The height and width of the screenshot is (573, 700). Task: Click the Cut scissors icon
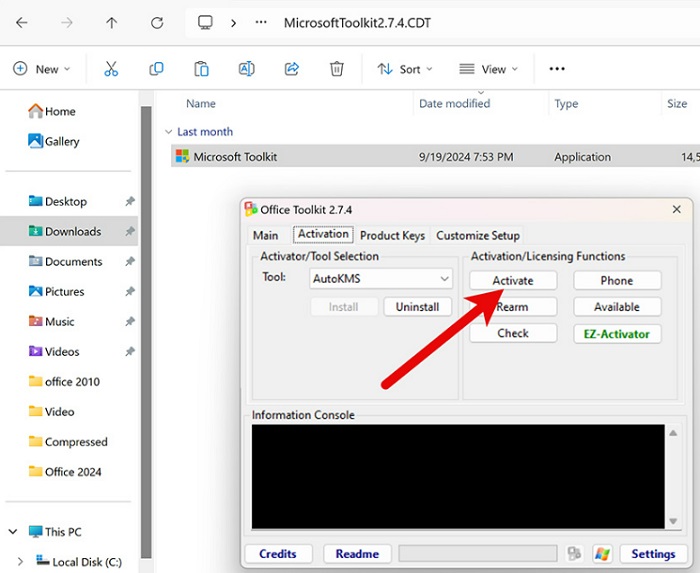(111, 69)
